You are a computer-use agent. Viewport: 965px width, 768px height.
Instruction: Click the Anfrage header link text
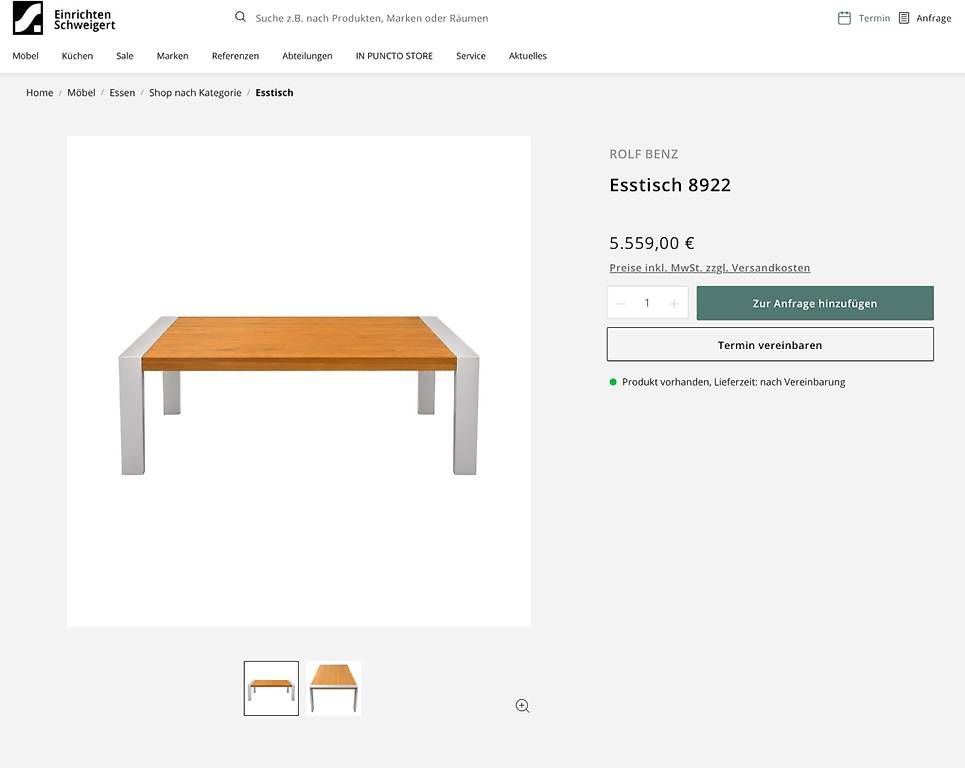[x=934, y=18]
